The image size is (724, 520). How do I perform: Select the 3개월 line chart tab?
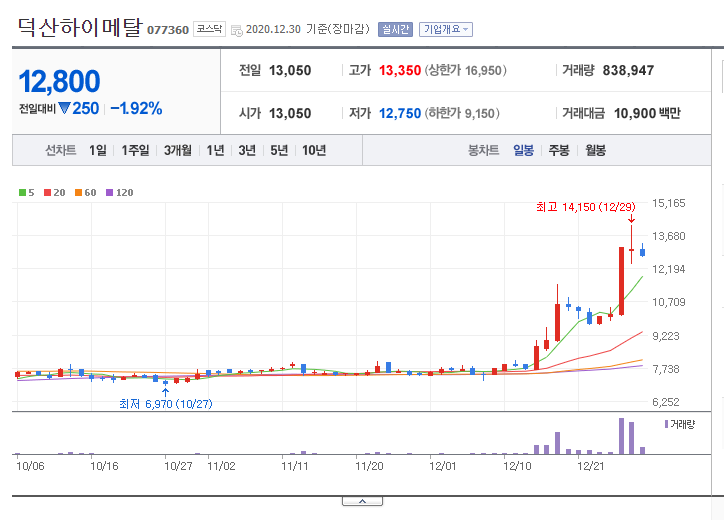click(178, 150)
